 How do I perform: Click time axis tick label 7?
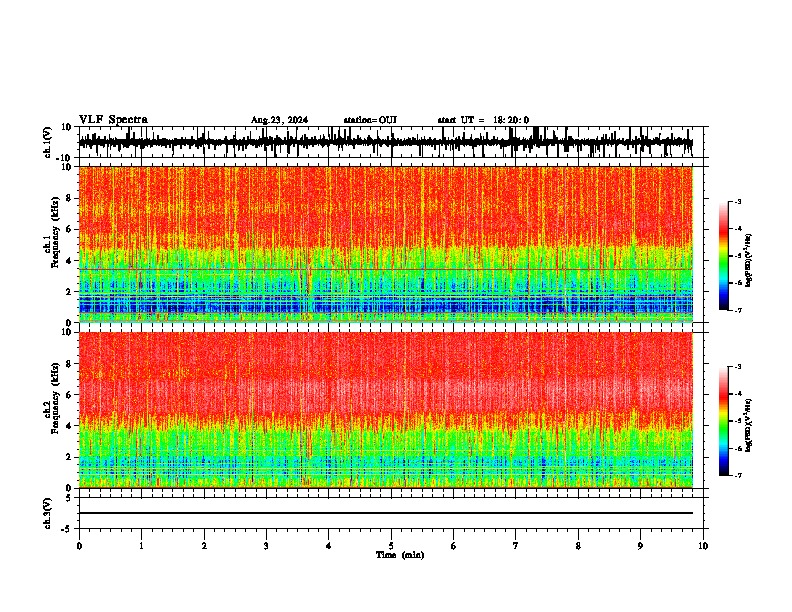coord(516,546)
